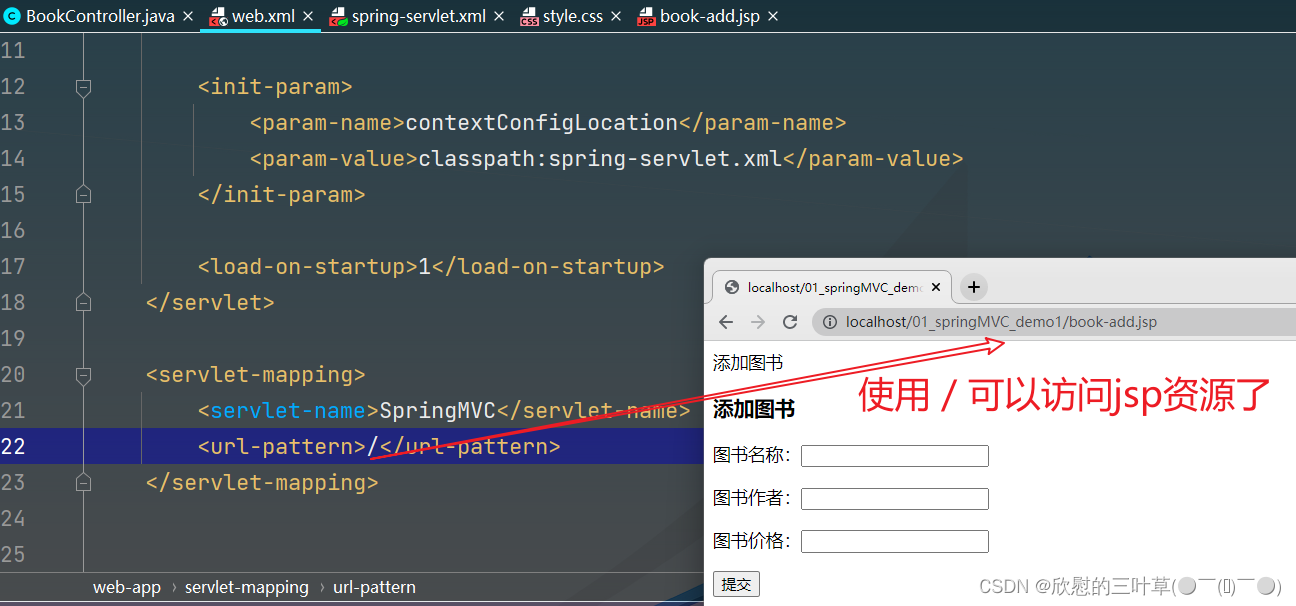The height and width of the screenshot is (606, 1296).
Task: Click the contextConfigLocation param-name text
Action: pos(542,123)
